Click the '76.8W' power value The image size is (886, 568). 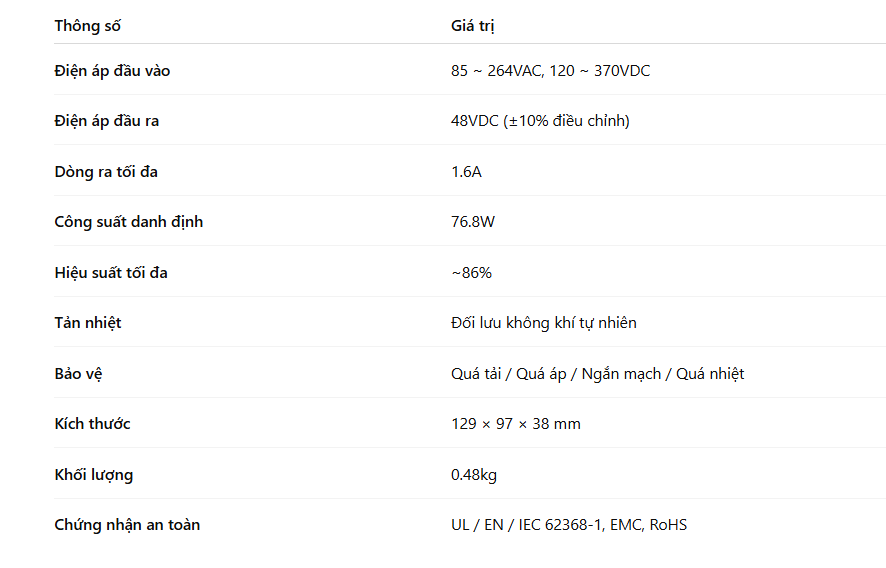[x=472, y=222]
